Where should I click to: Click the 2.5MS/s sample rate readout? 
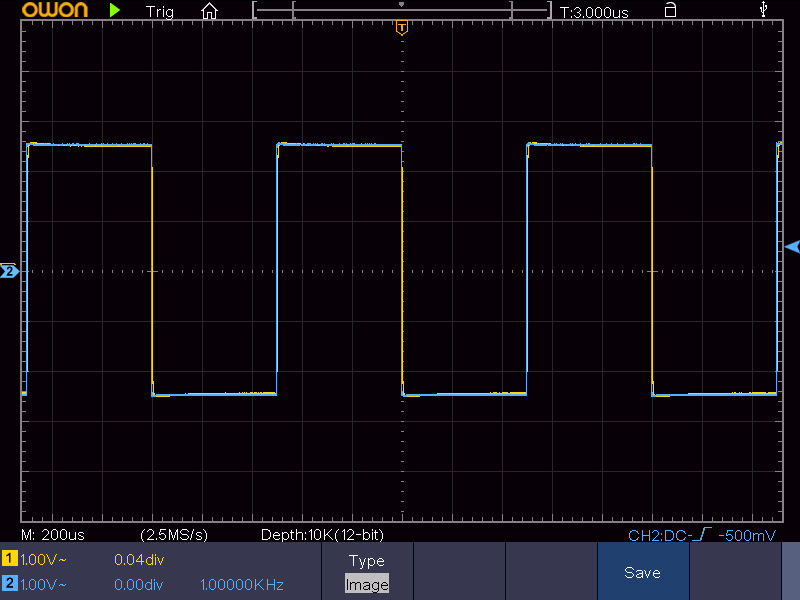[x=174, y=535]
